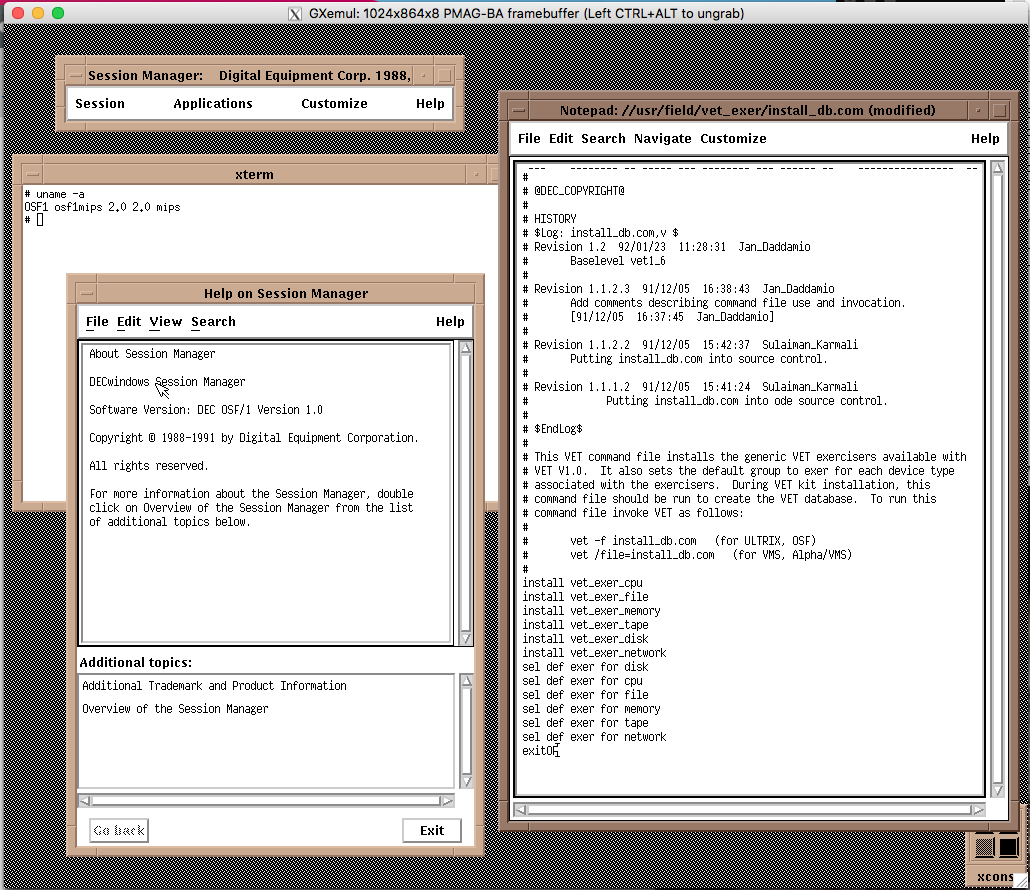Screen dimensions: 1030x890
Task: Maximize the Session Manager window
Action: click(444, 76)
